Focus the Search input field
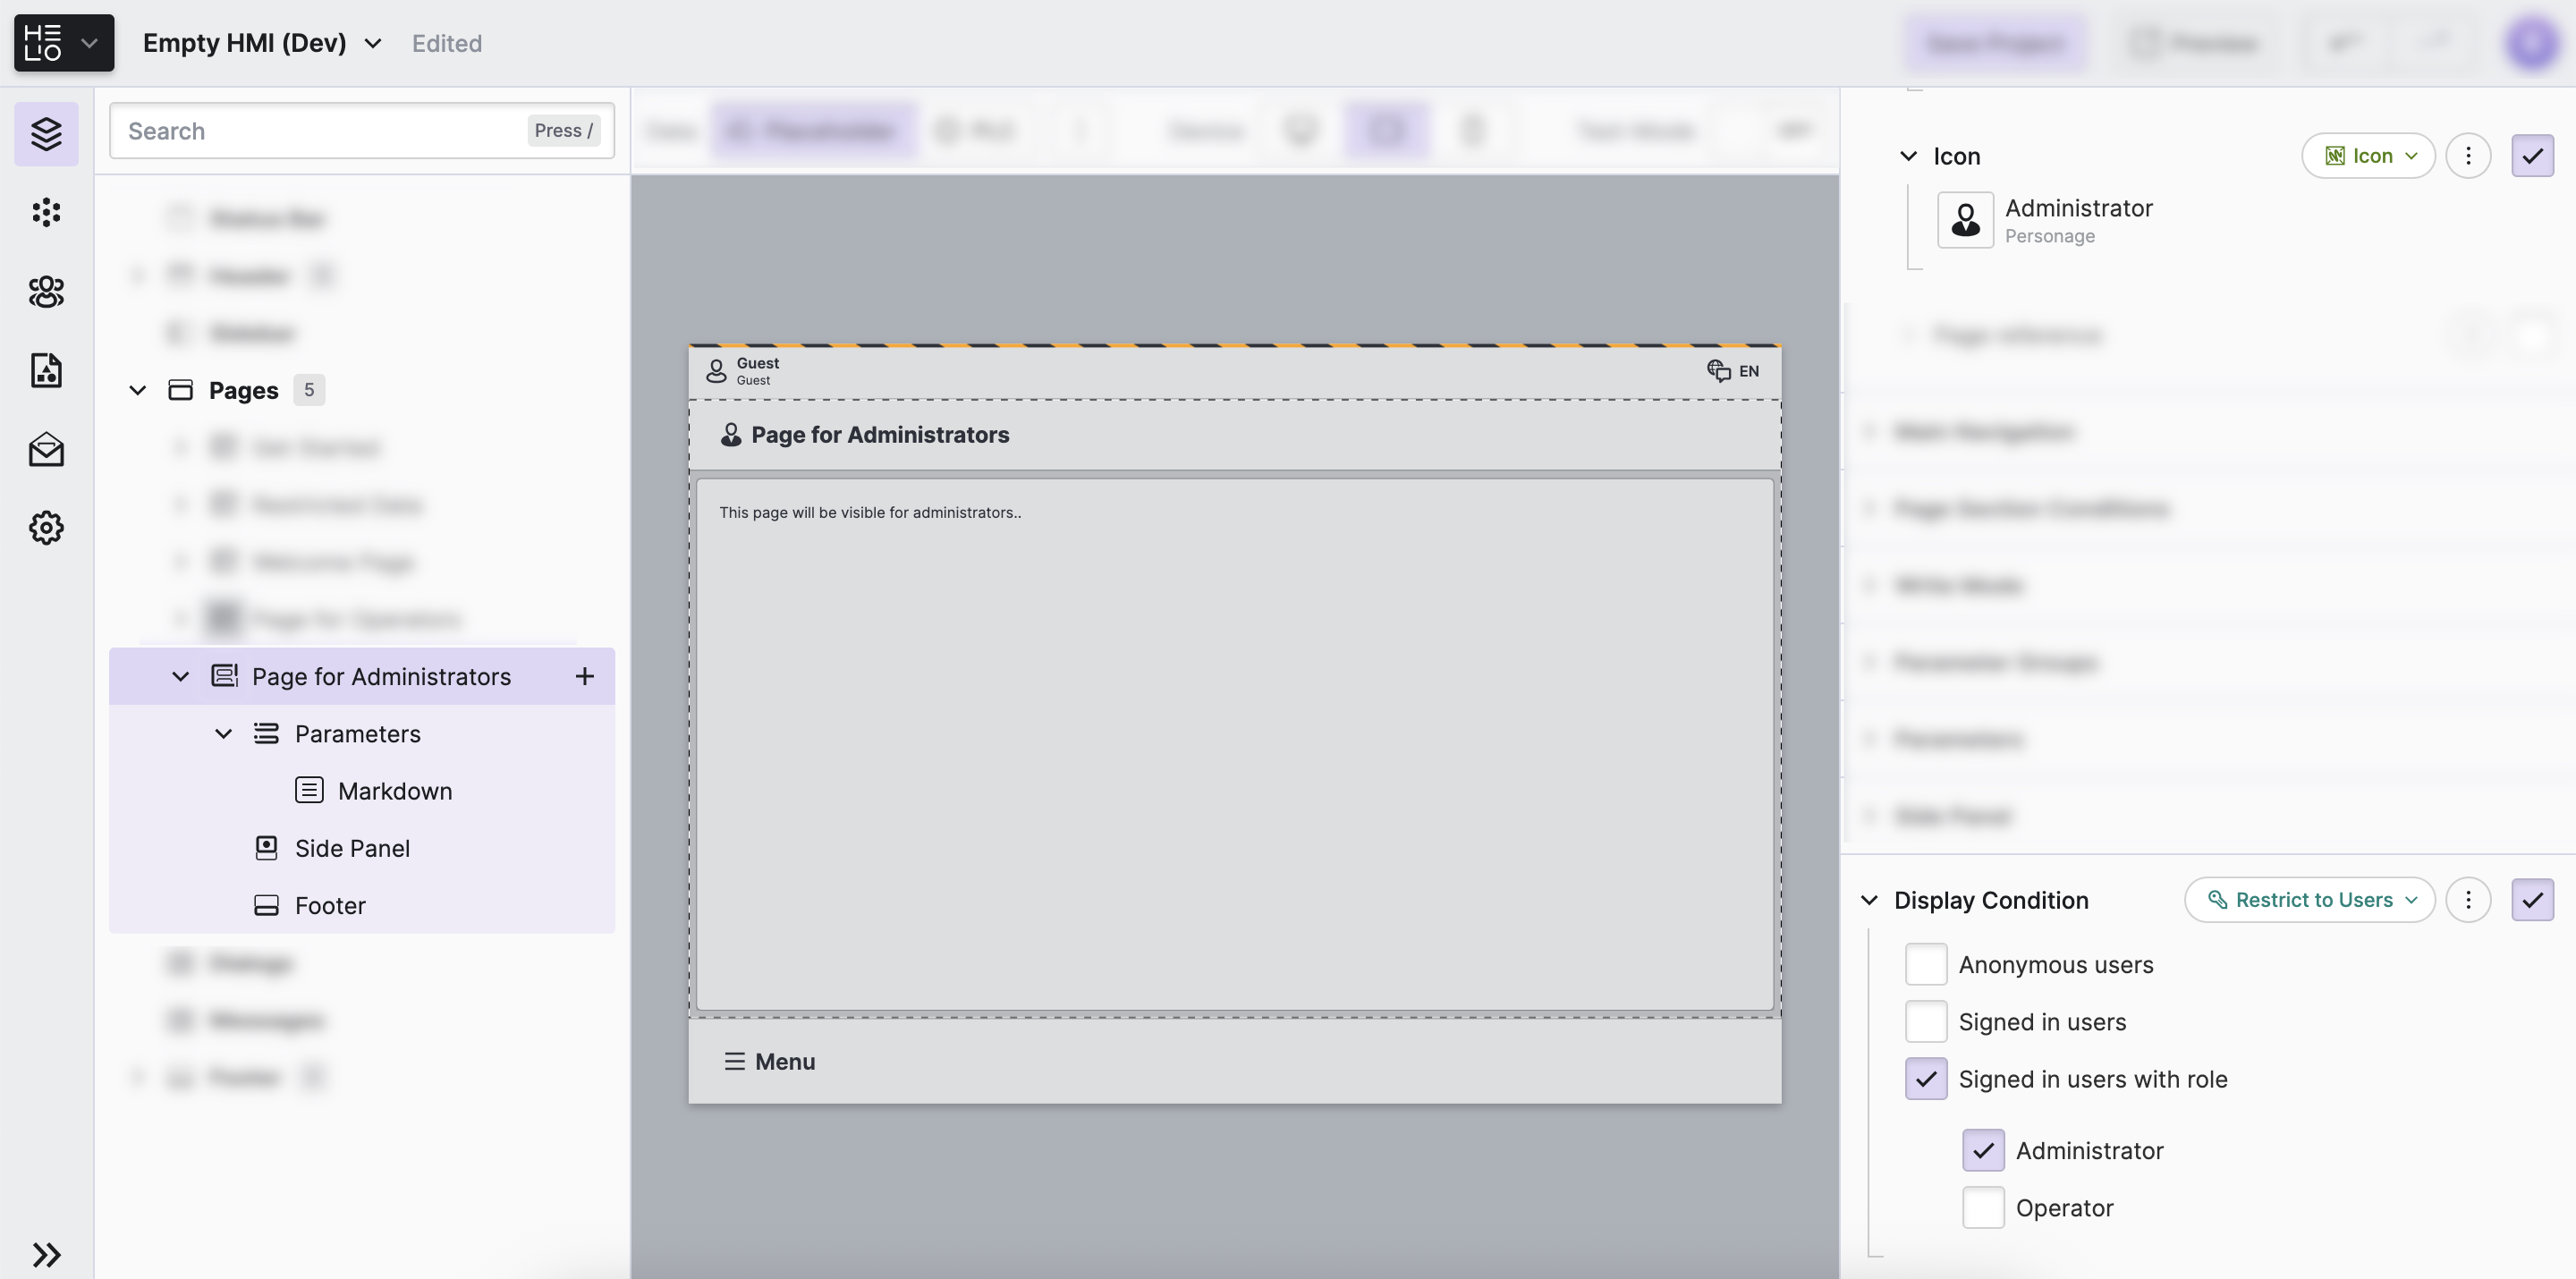This screenshot has height=1279, width=2576. click(x=320, y=131)
